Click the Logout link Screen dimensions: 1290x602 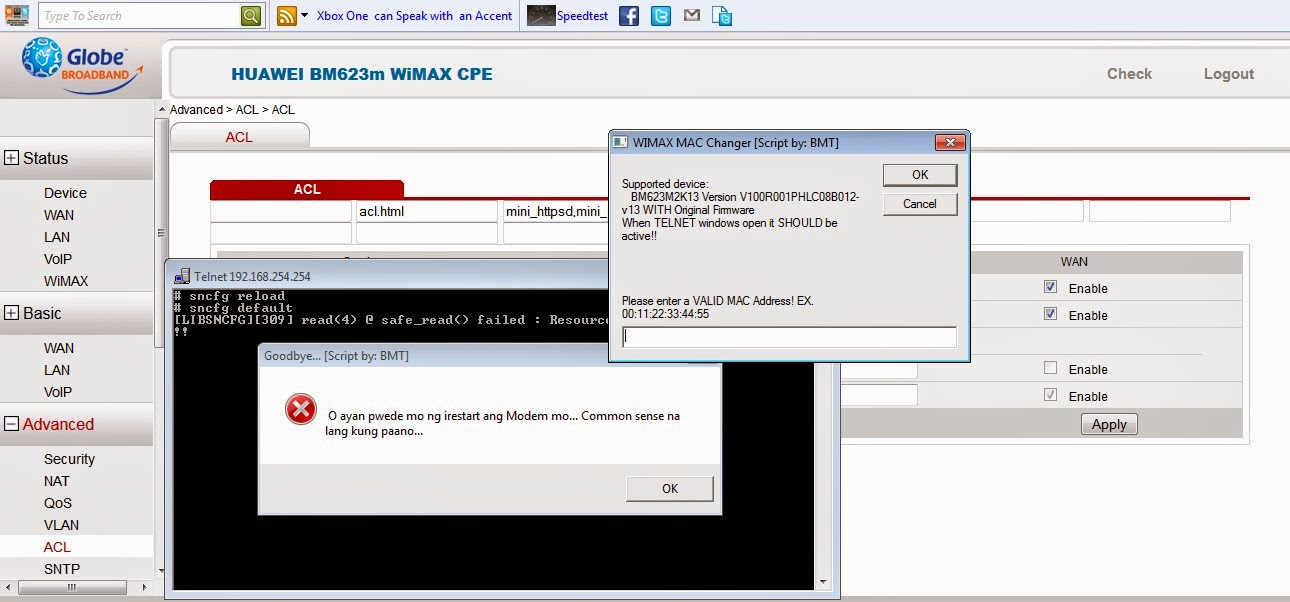tap(1229, 74)
